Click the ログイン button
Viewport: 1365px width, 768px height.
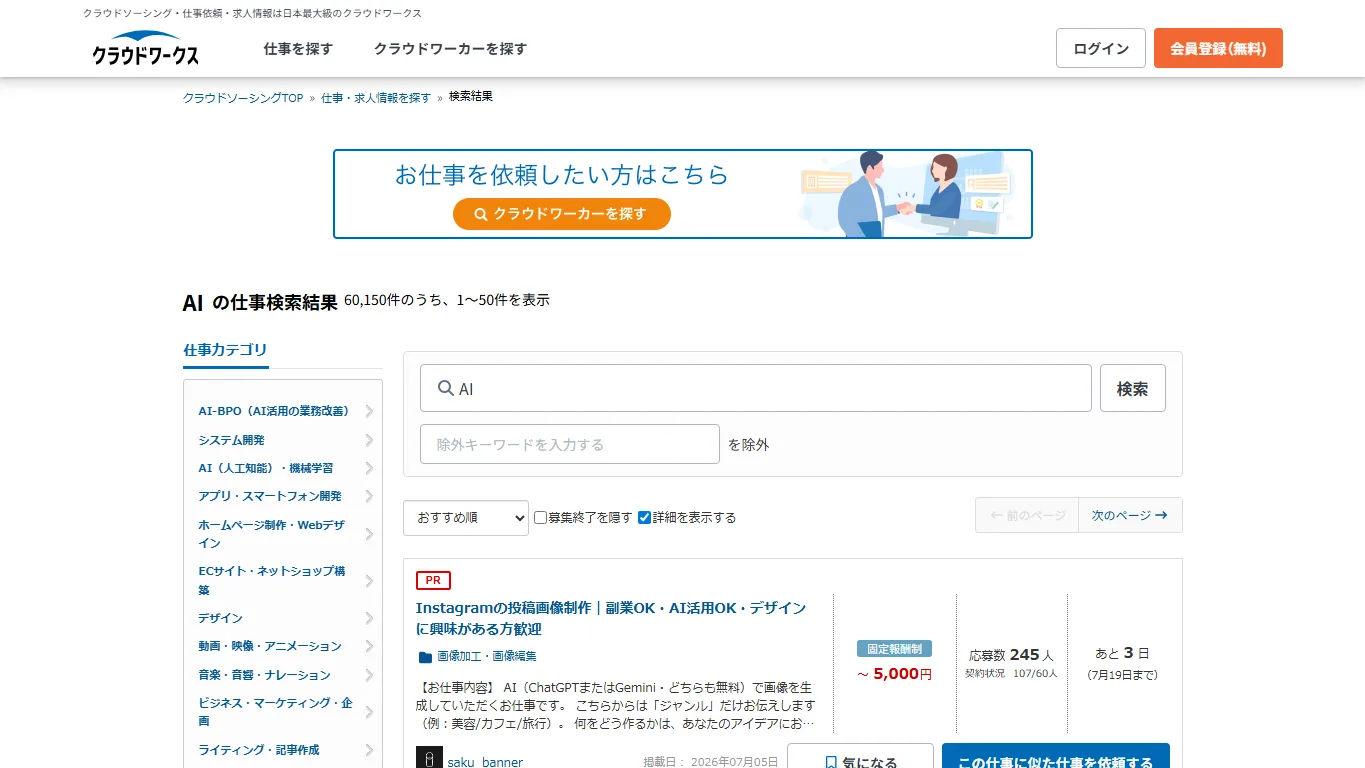click(x=1101, y=48)
